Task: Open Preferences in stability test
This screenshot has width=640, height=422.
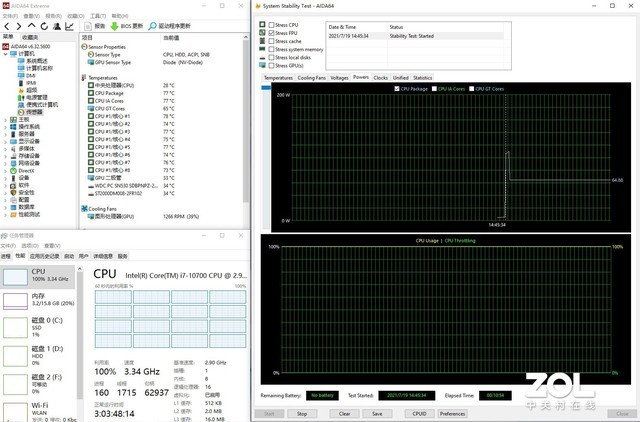Action: (452, 414)
